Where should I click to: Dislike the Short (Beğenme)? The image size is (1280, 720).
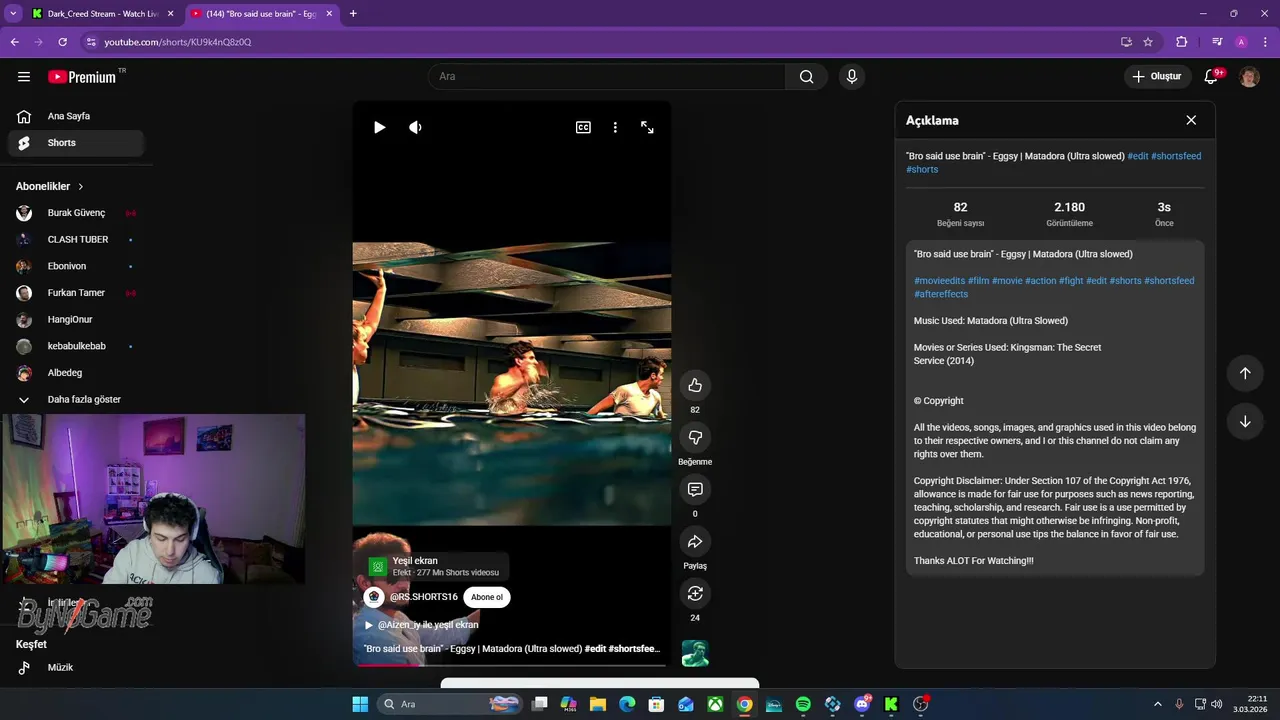point(695,437)
